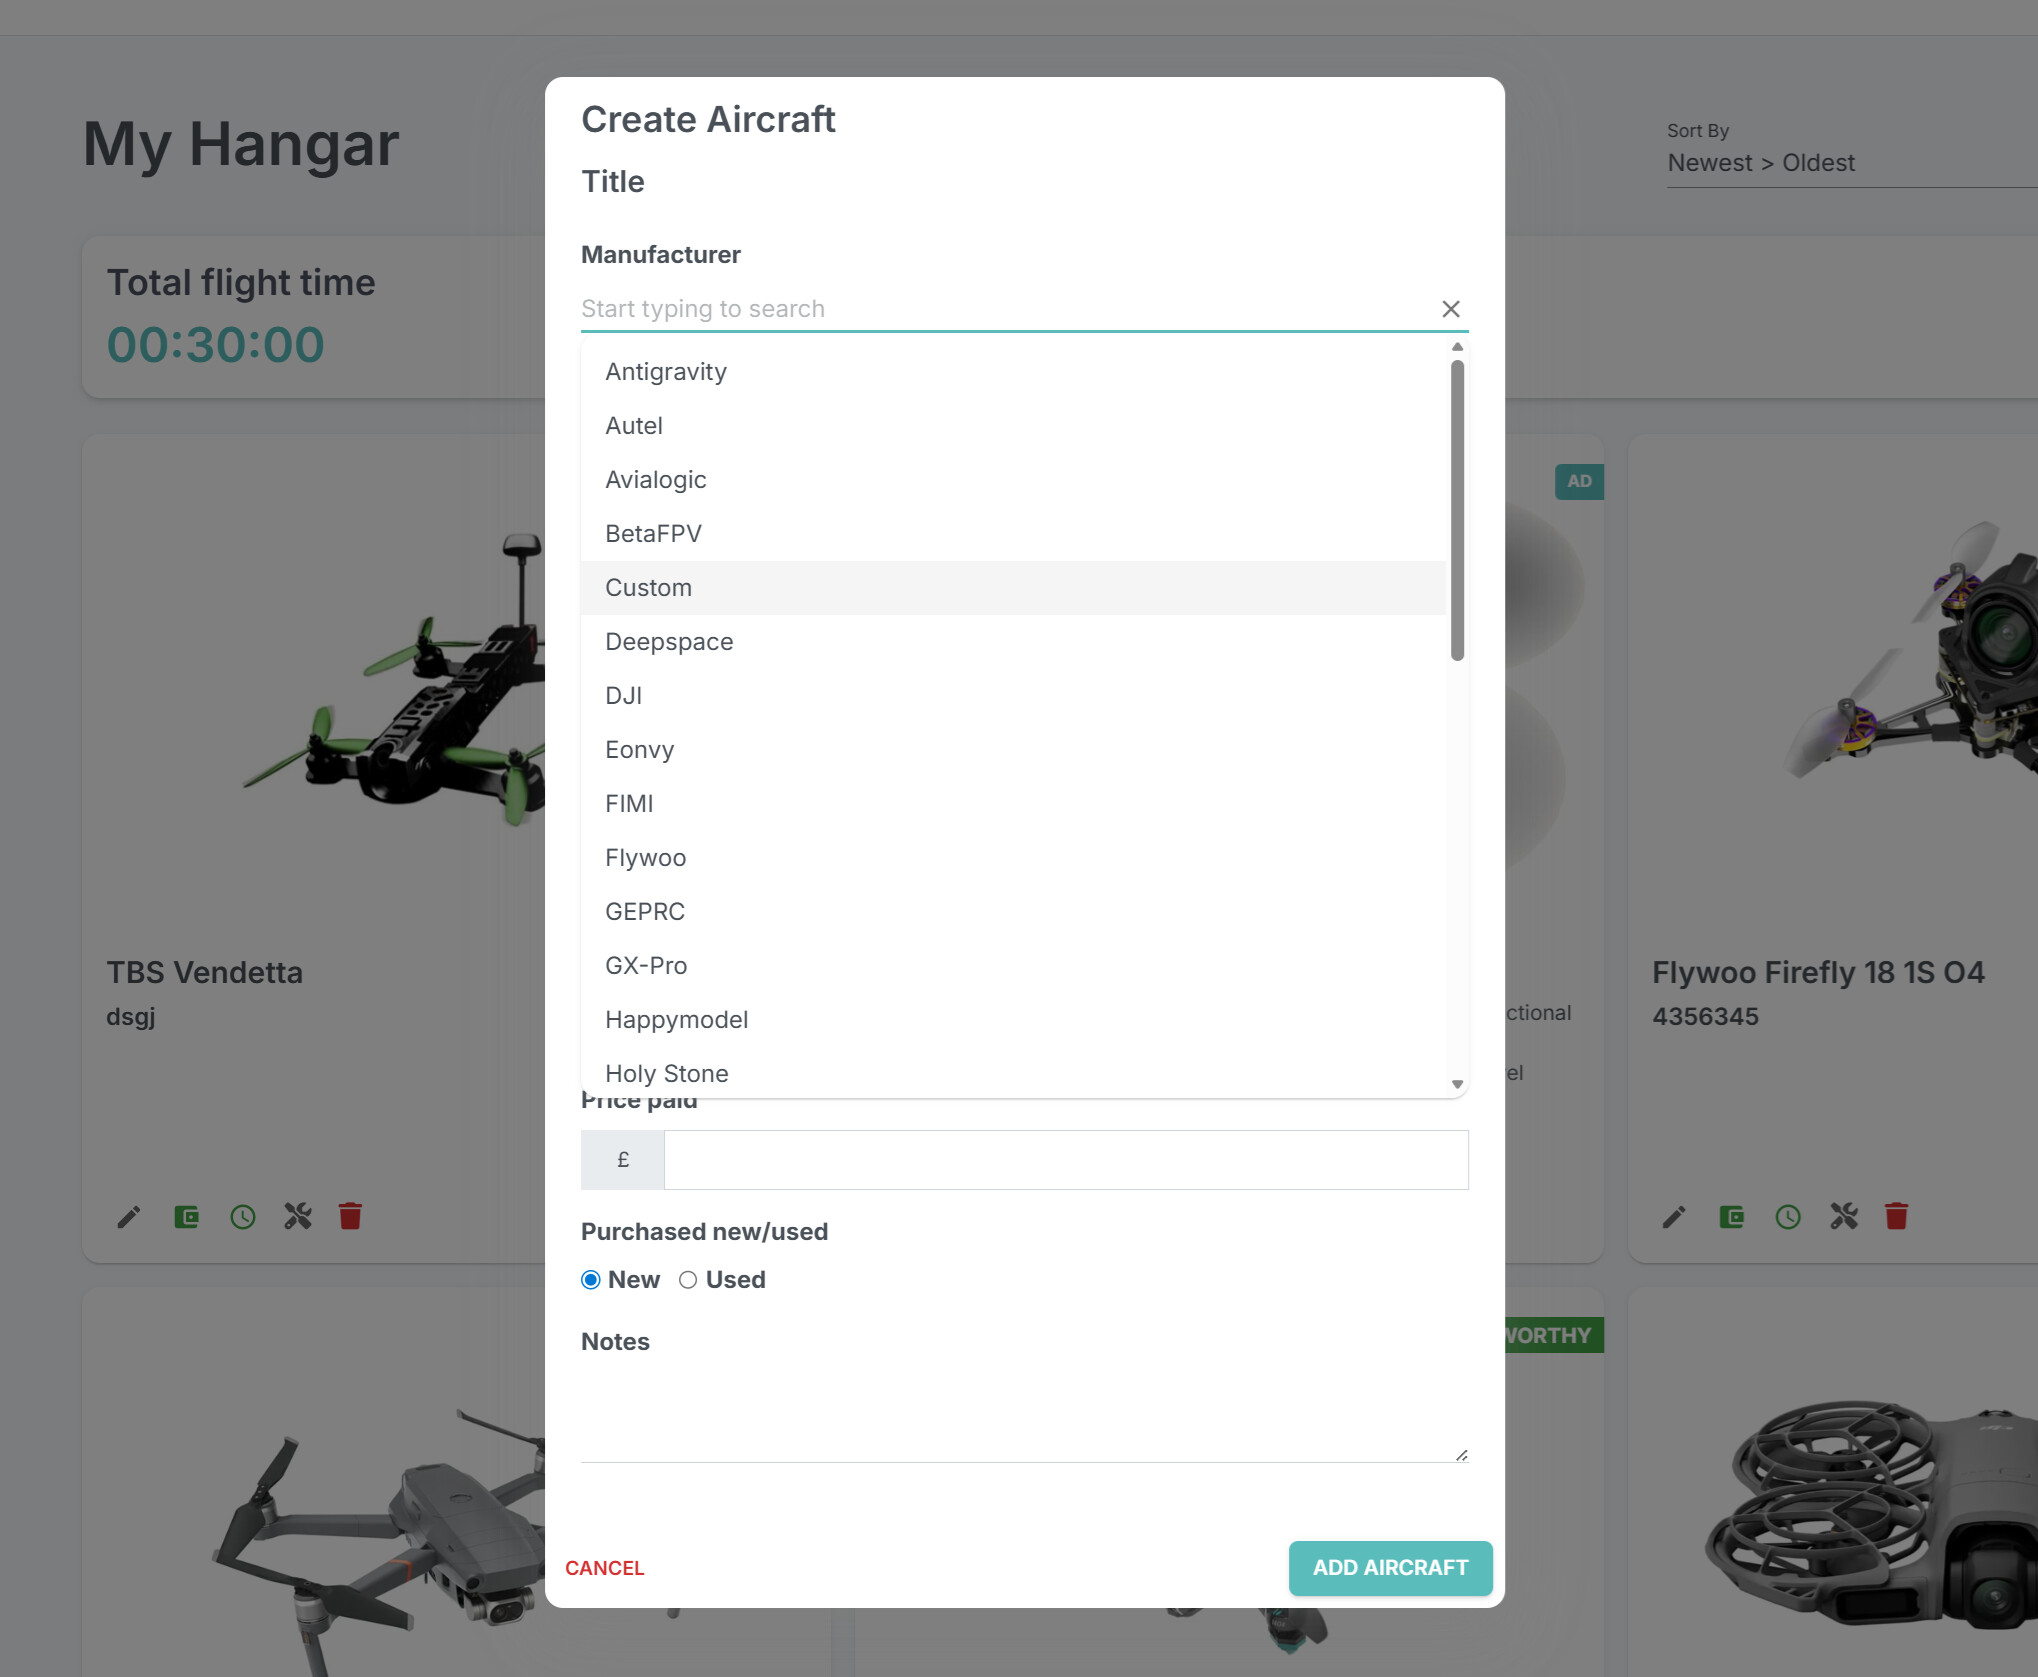This screenshot has height=1677, width=2038.
Task: Edit Flywoo Firefly with pencil icon
Action: 1674,1217
